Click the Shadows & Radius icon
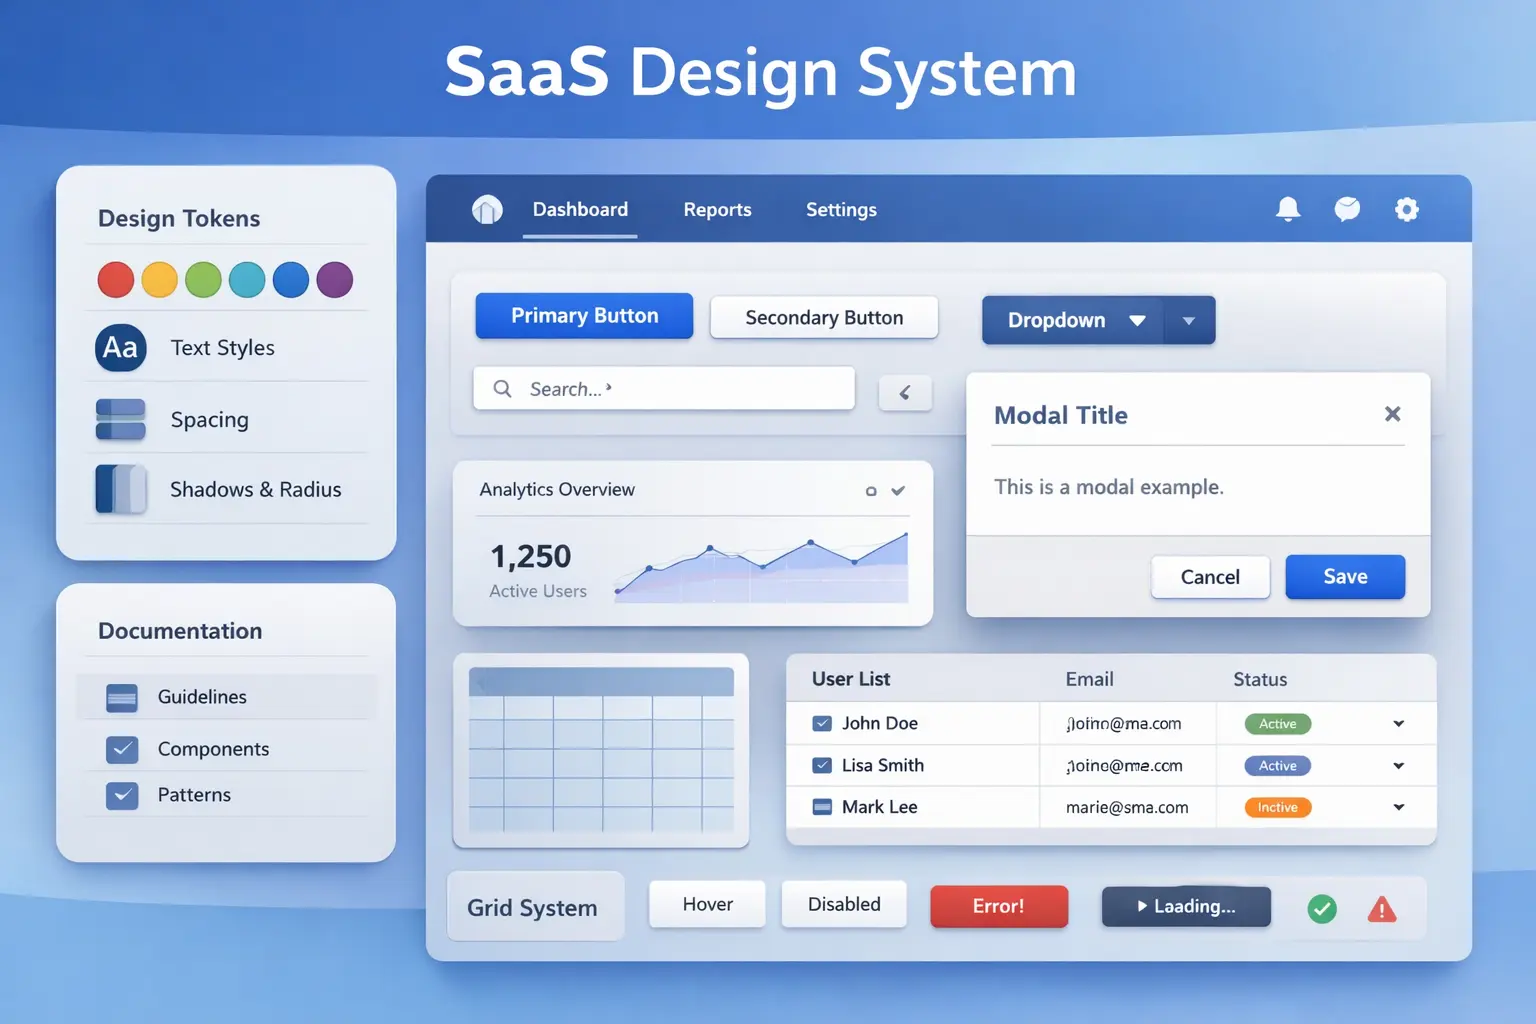 click(x=120, y=489)
